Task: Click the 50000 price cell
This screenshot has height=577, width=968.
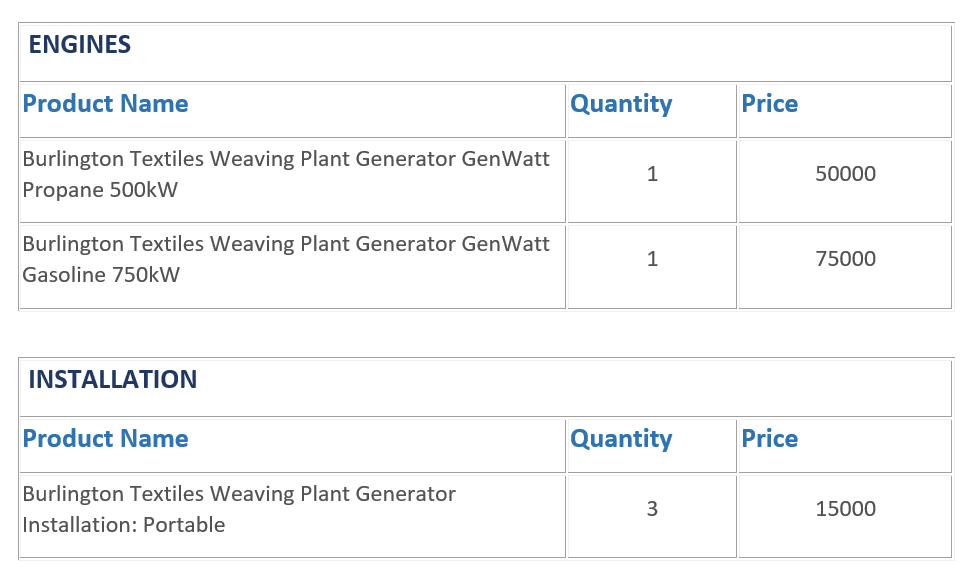Action: pos(845,181)
